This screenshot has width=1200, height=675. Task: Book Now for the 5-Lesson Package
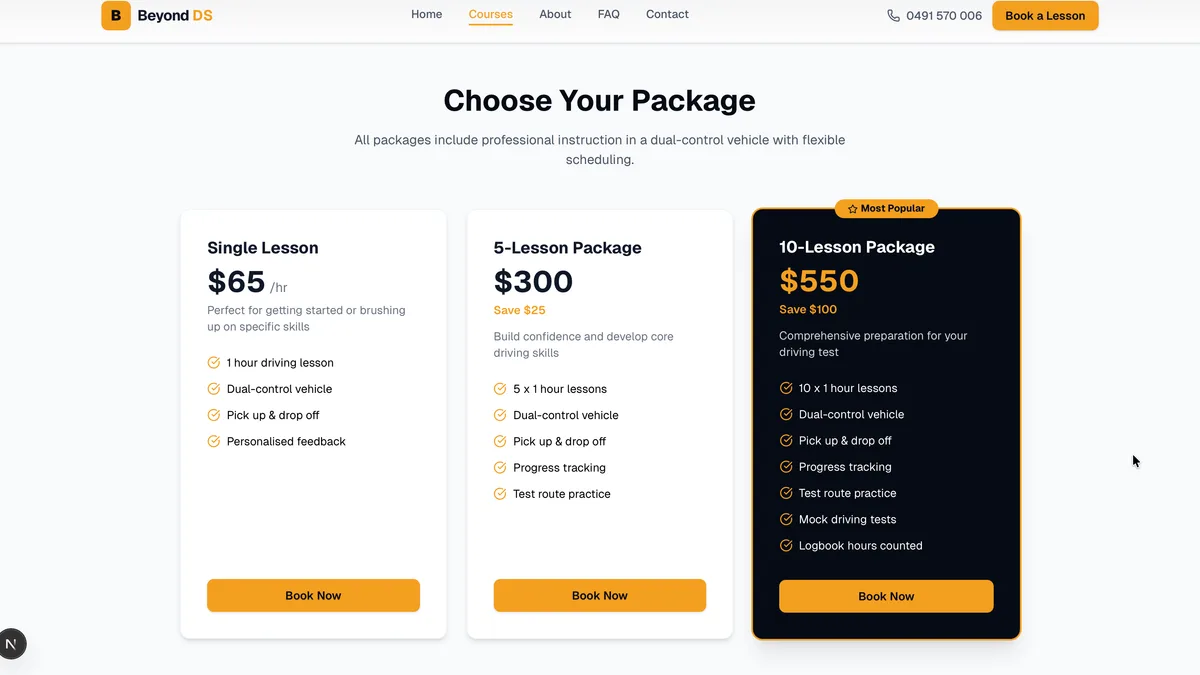[x=600, y=595]
